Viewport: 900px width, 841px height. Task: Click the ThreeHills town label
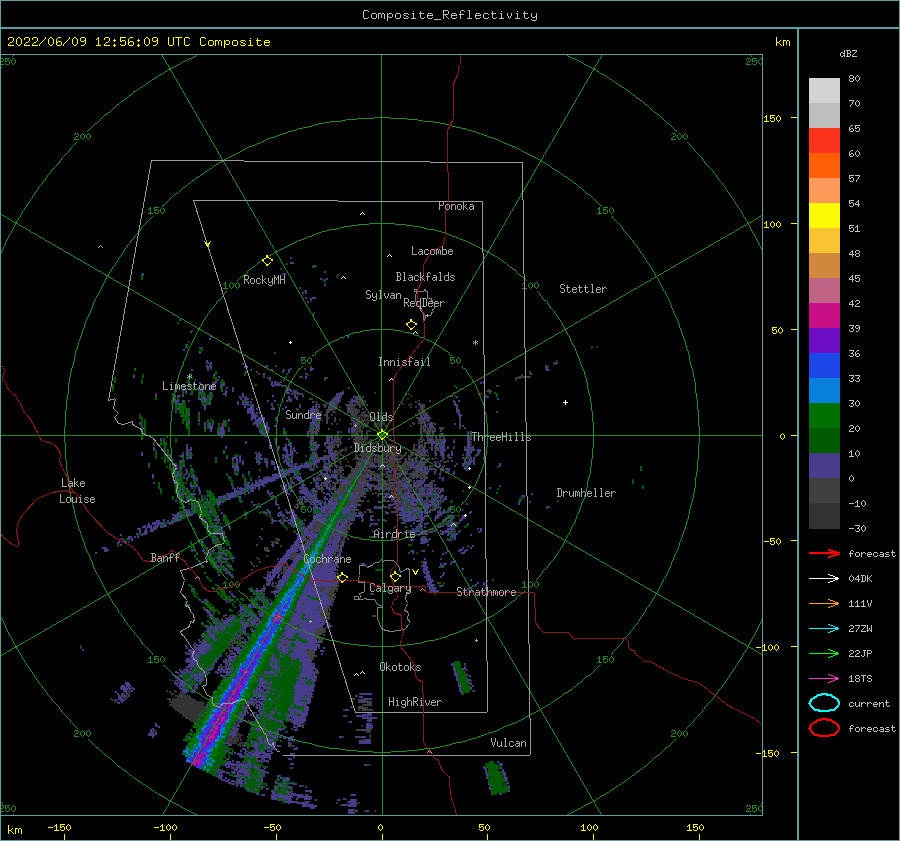click(501, 437)
